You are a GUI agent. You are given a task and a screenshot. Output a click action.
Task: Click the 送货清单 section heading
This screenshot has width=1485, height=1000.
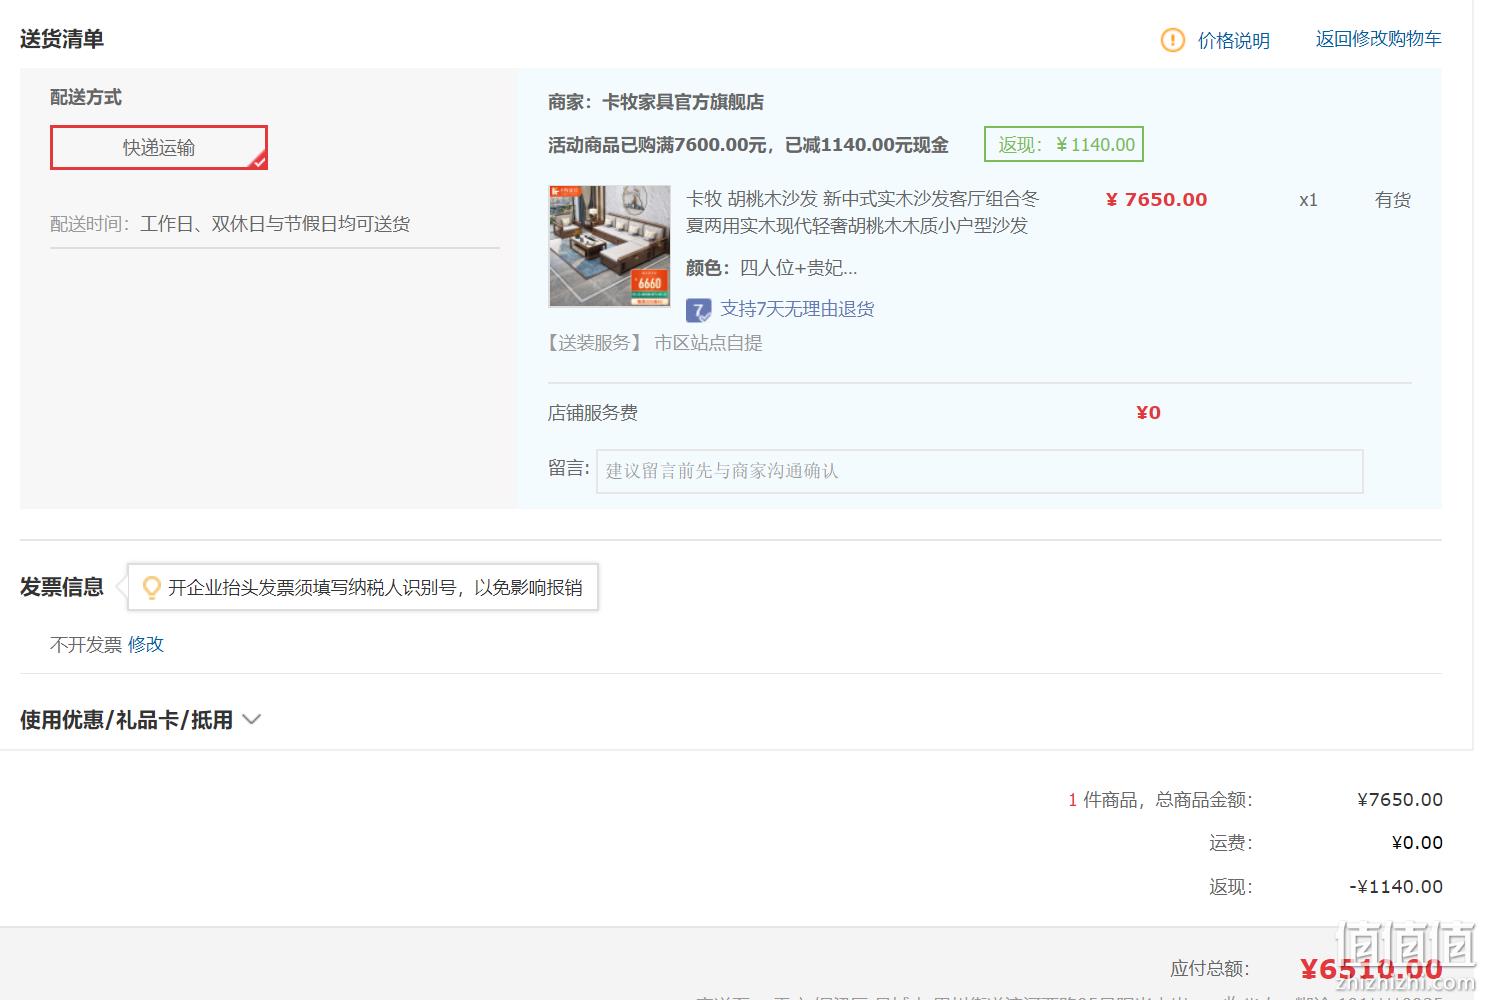pos(62,39)
